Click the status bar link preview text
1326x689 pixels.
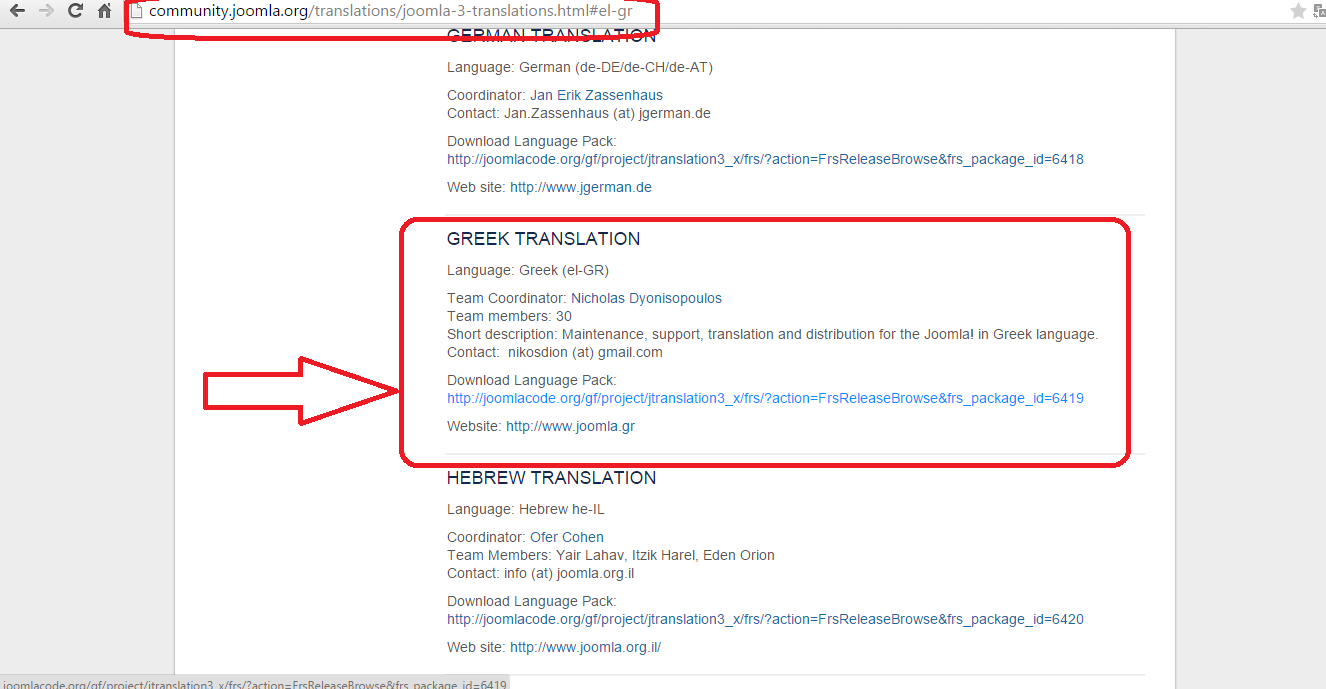(x=255, y=683)
